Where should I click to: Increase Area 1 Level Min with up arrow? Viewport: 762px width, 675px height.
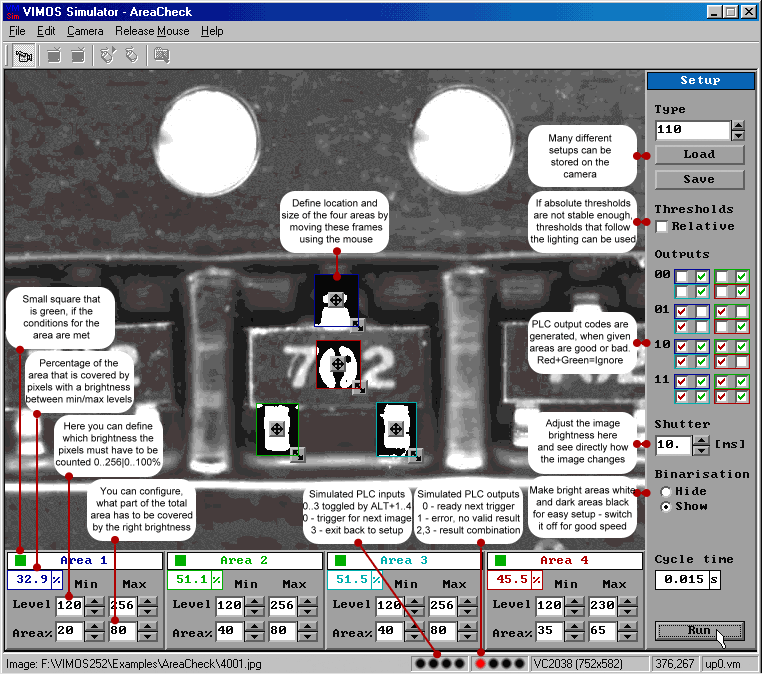(93, 600)
